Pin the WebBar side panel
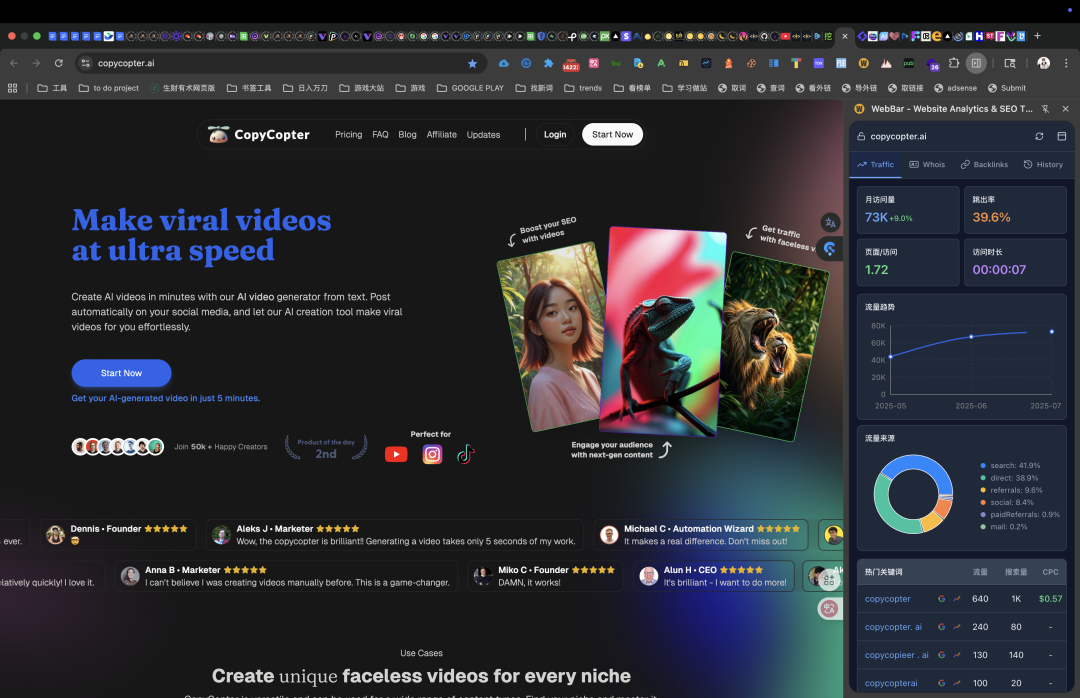The height and width of the screenshot is (698, 1080). coord(1046,109)
